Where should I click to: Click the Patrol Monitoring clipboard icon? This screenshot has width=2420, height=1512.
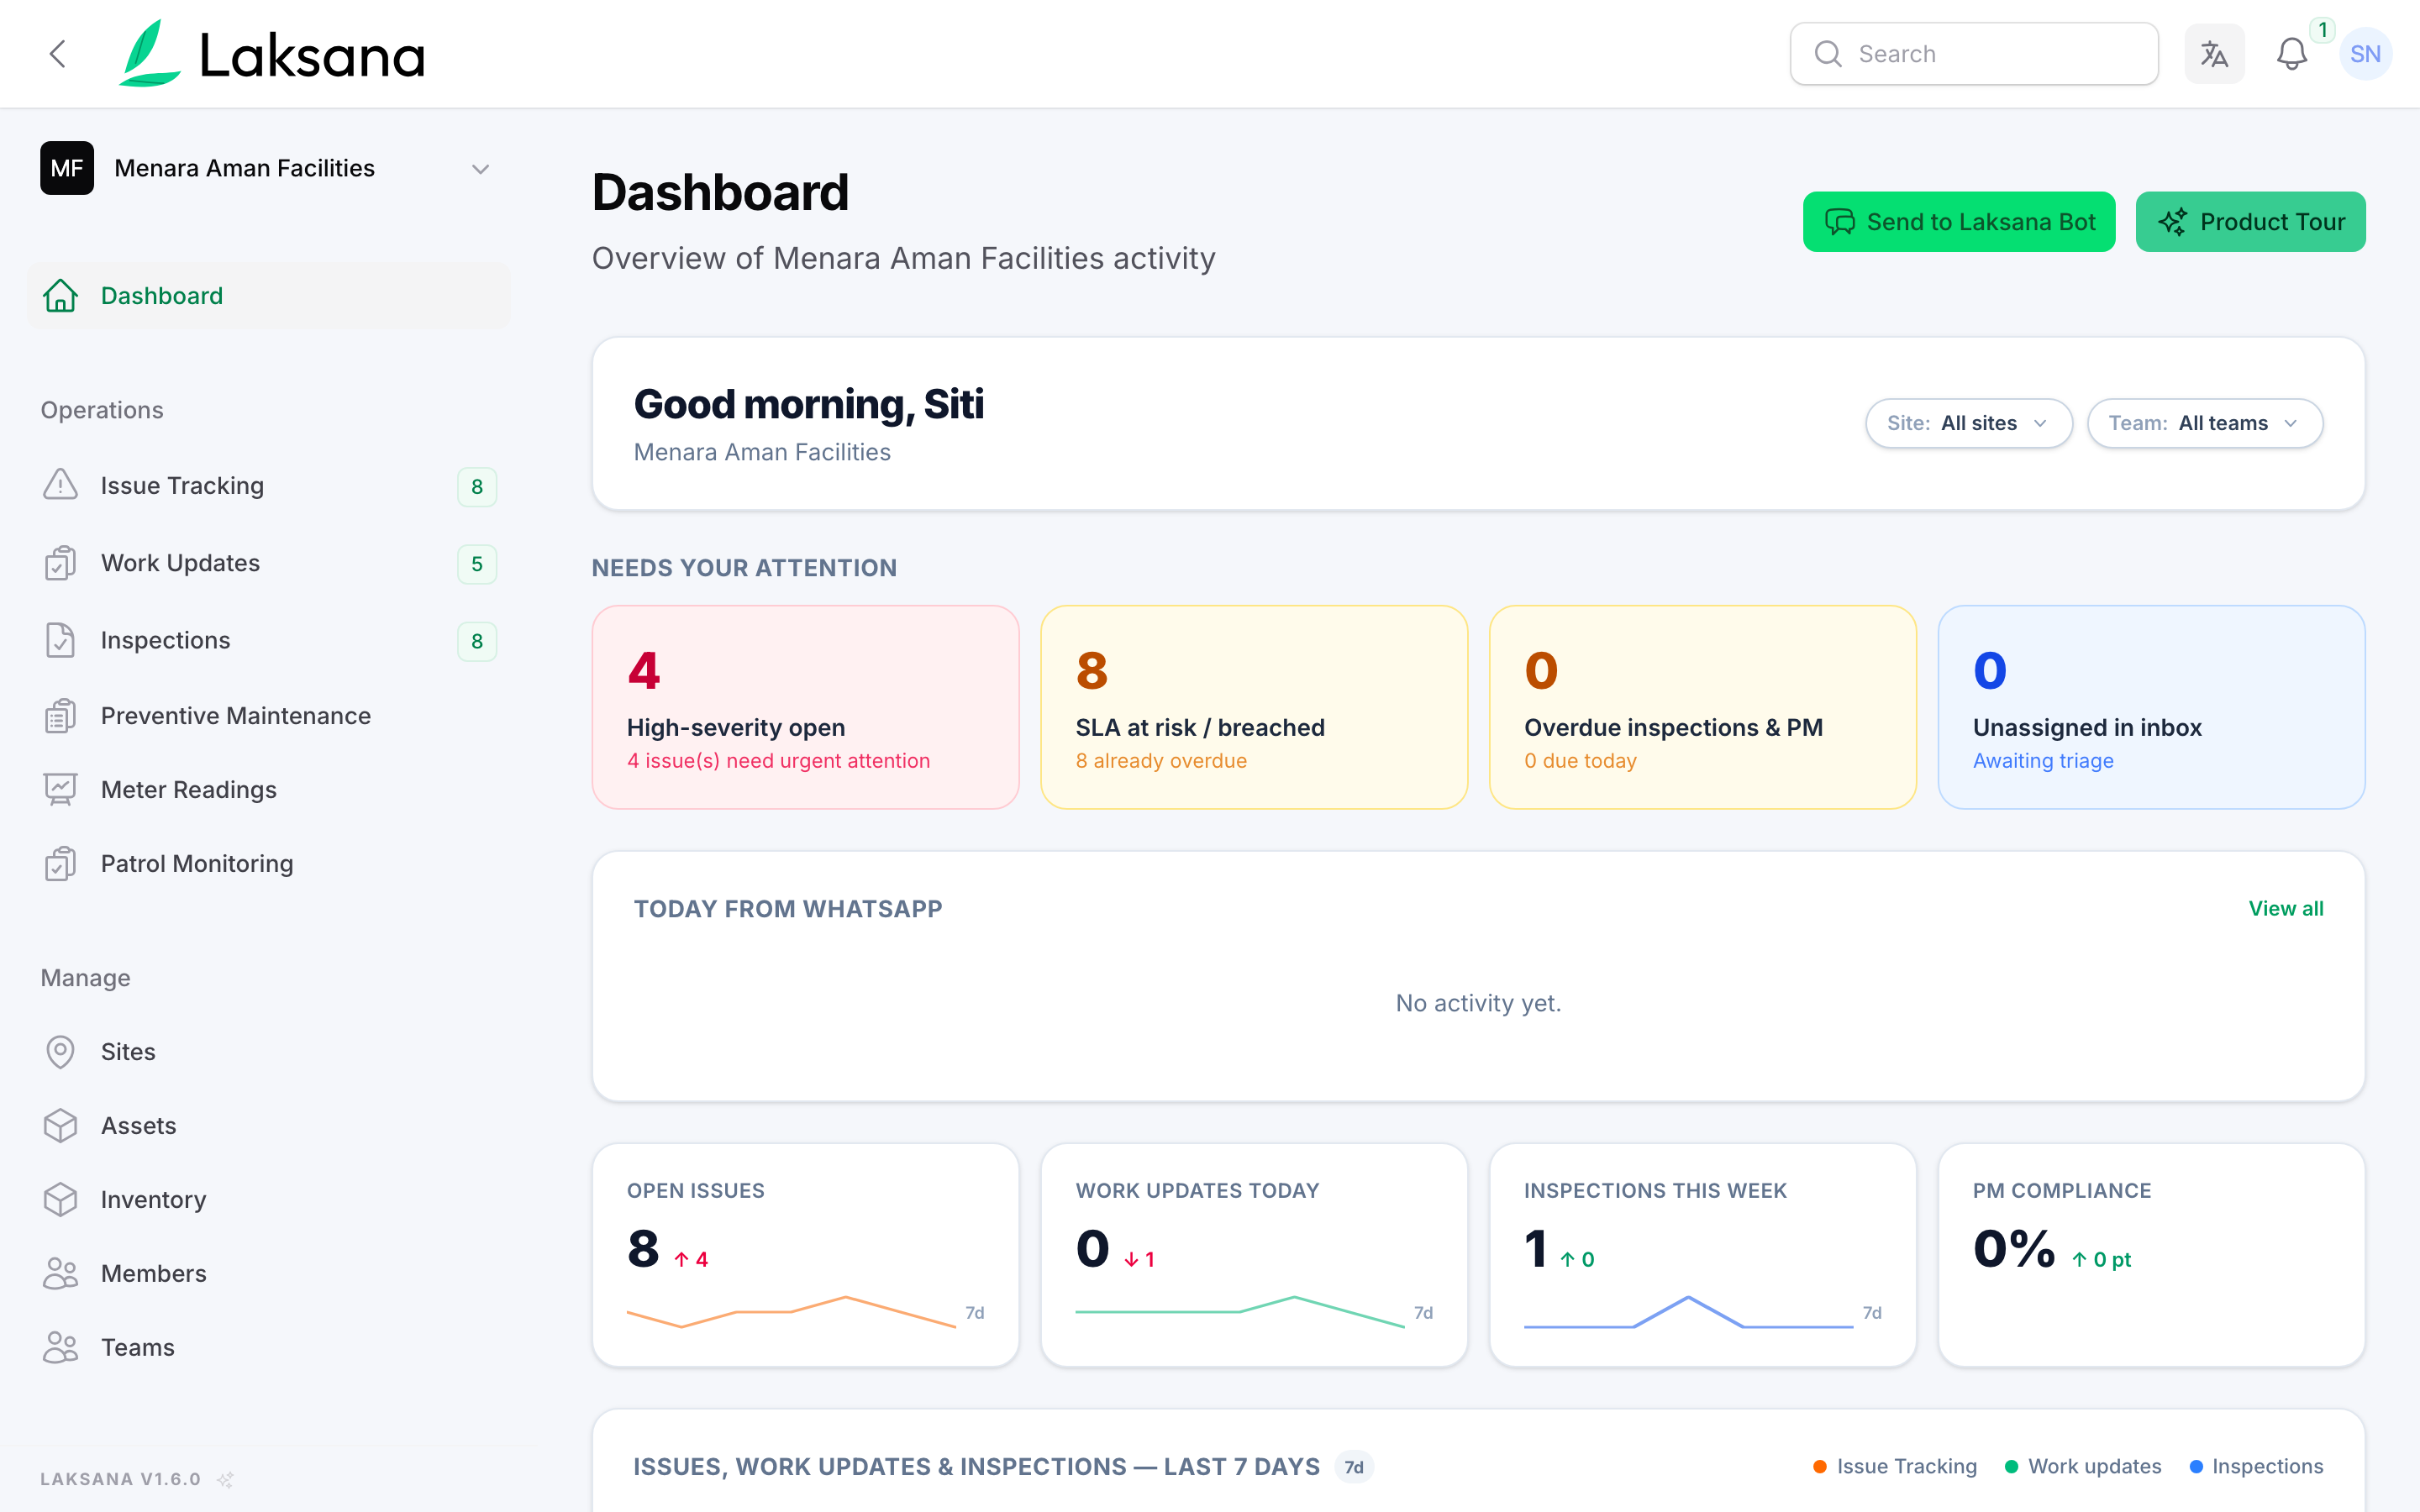(x=60, y=864)
